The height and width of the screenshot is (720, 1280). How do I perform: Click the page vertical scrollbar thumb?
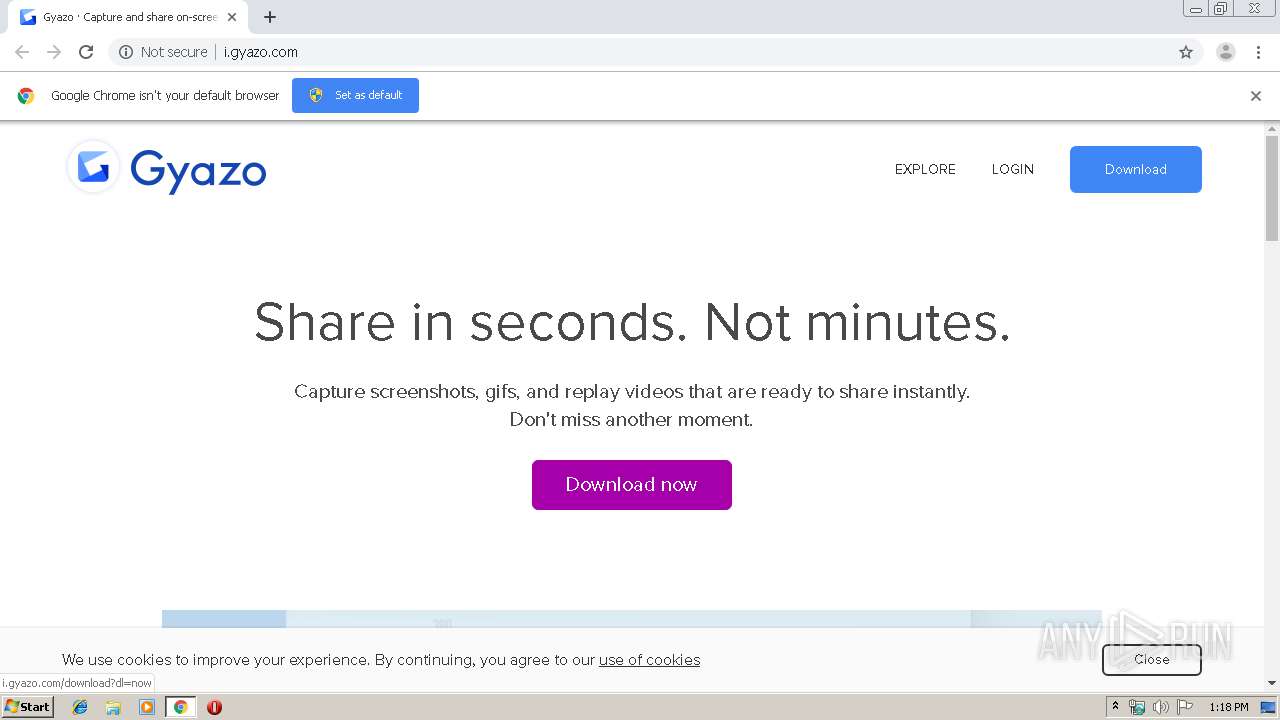1272,188
